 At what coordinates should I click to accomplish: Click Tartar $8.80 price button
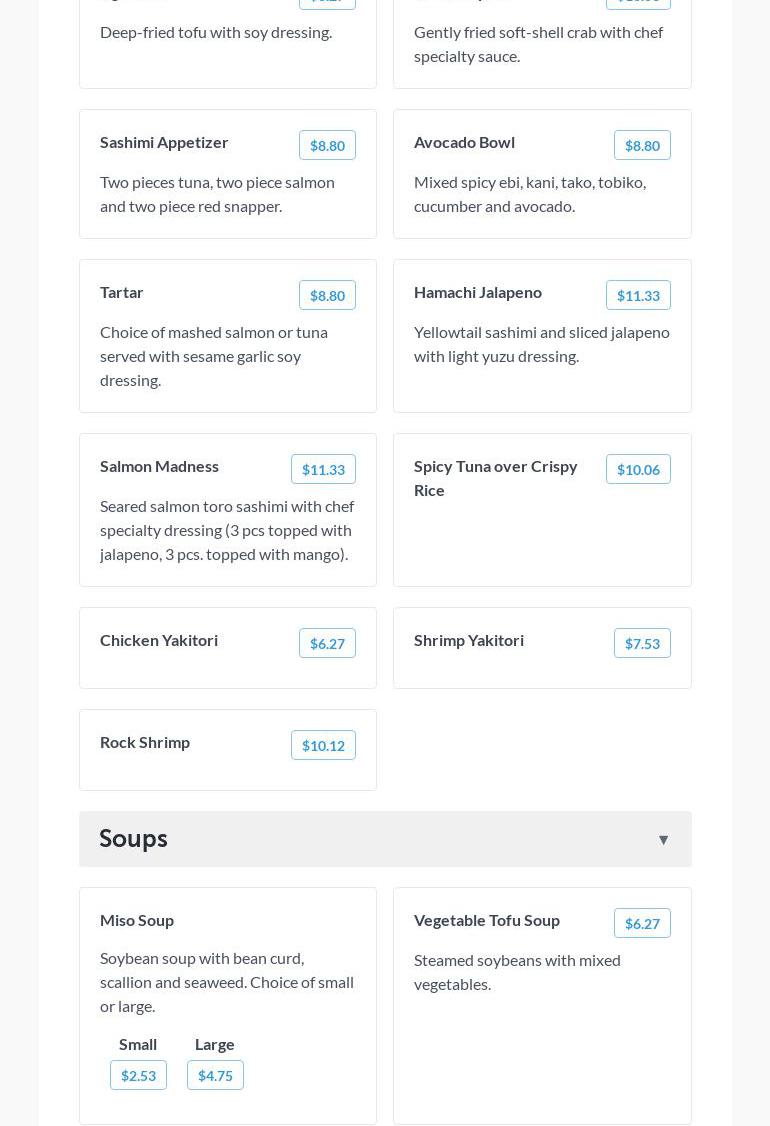pyautogui.click(x=327, y=295)
